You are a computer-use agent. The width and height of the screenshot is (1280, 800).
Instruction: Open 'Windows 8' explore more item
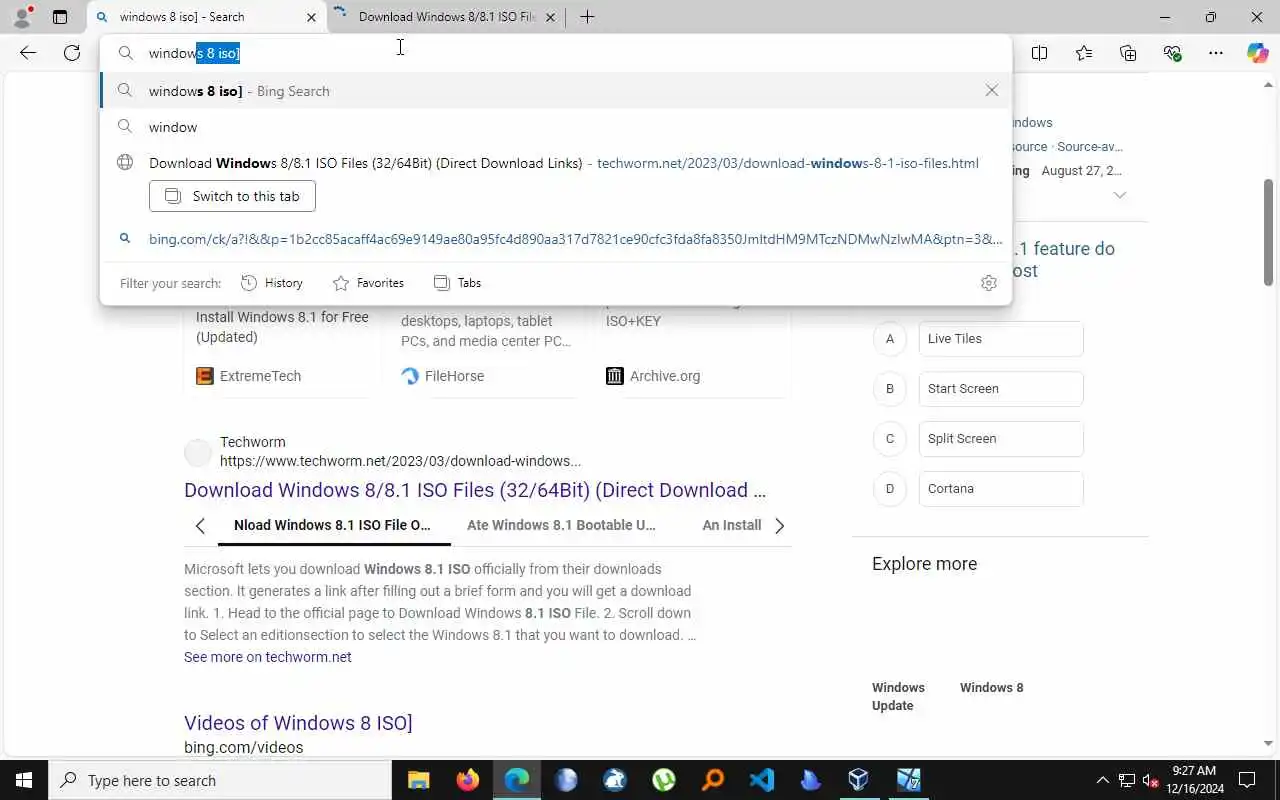pos(992,687)
